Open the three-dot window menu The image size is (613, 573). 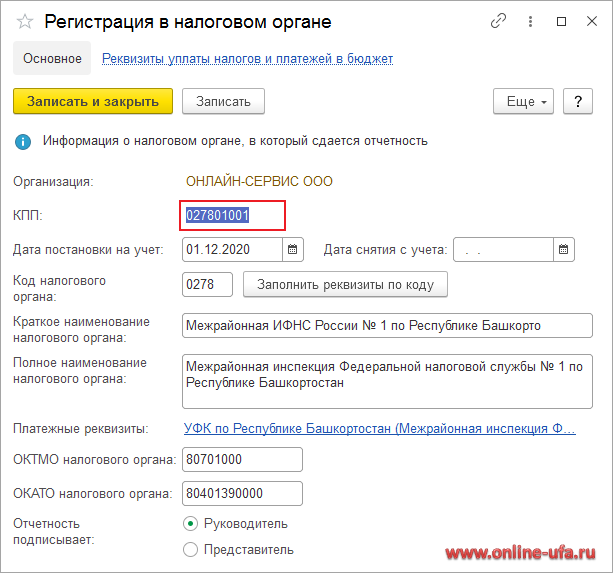point(530,21)
